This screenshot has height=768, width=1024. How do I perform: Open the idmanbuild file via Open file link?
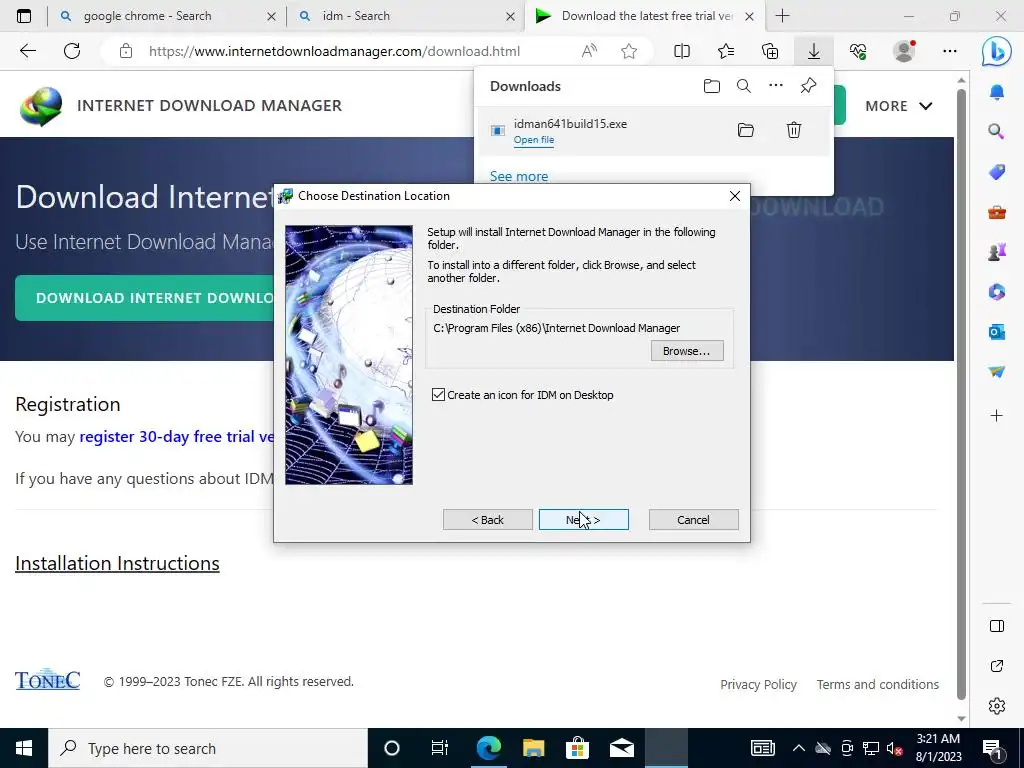(x=534, y=140)
